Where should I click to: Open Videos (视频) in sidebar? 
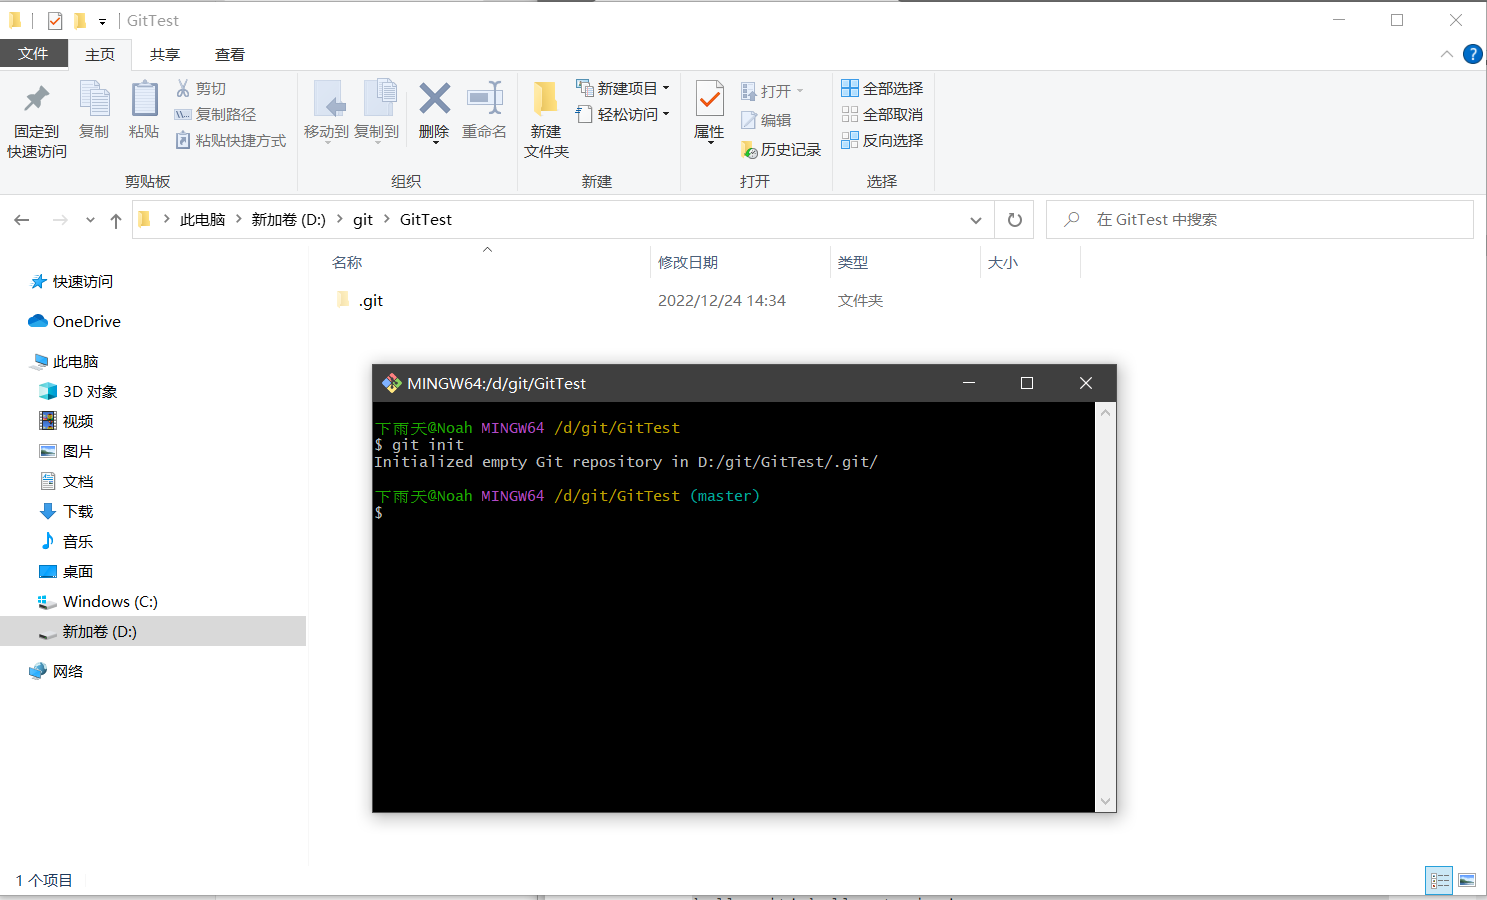(x=77, y=422)
